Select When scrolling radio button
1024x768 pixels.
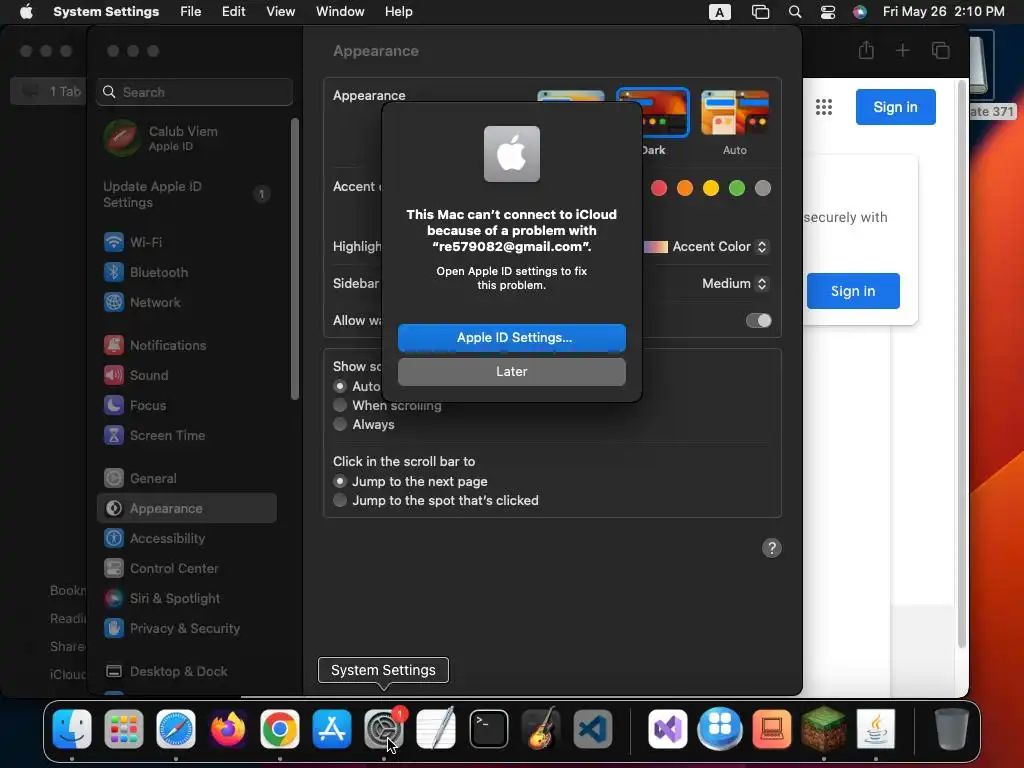[340, 406]
